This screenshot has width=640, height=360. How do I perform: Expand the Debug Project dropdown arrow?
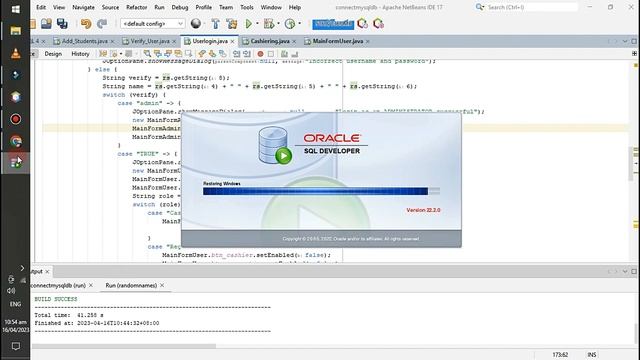click(278, 24)
